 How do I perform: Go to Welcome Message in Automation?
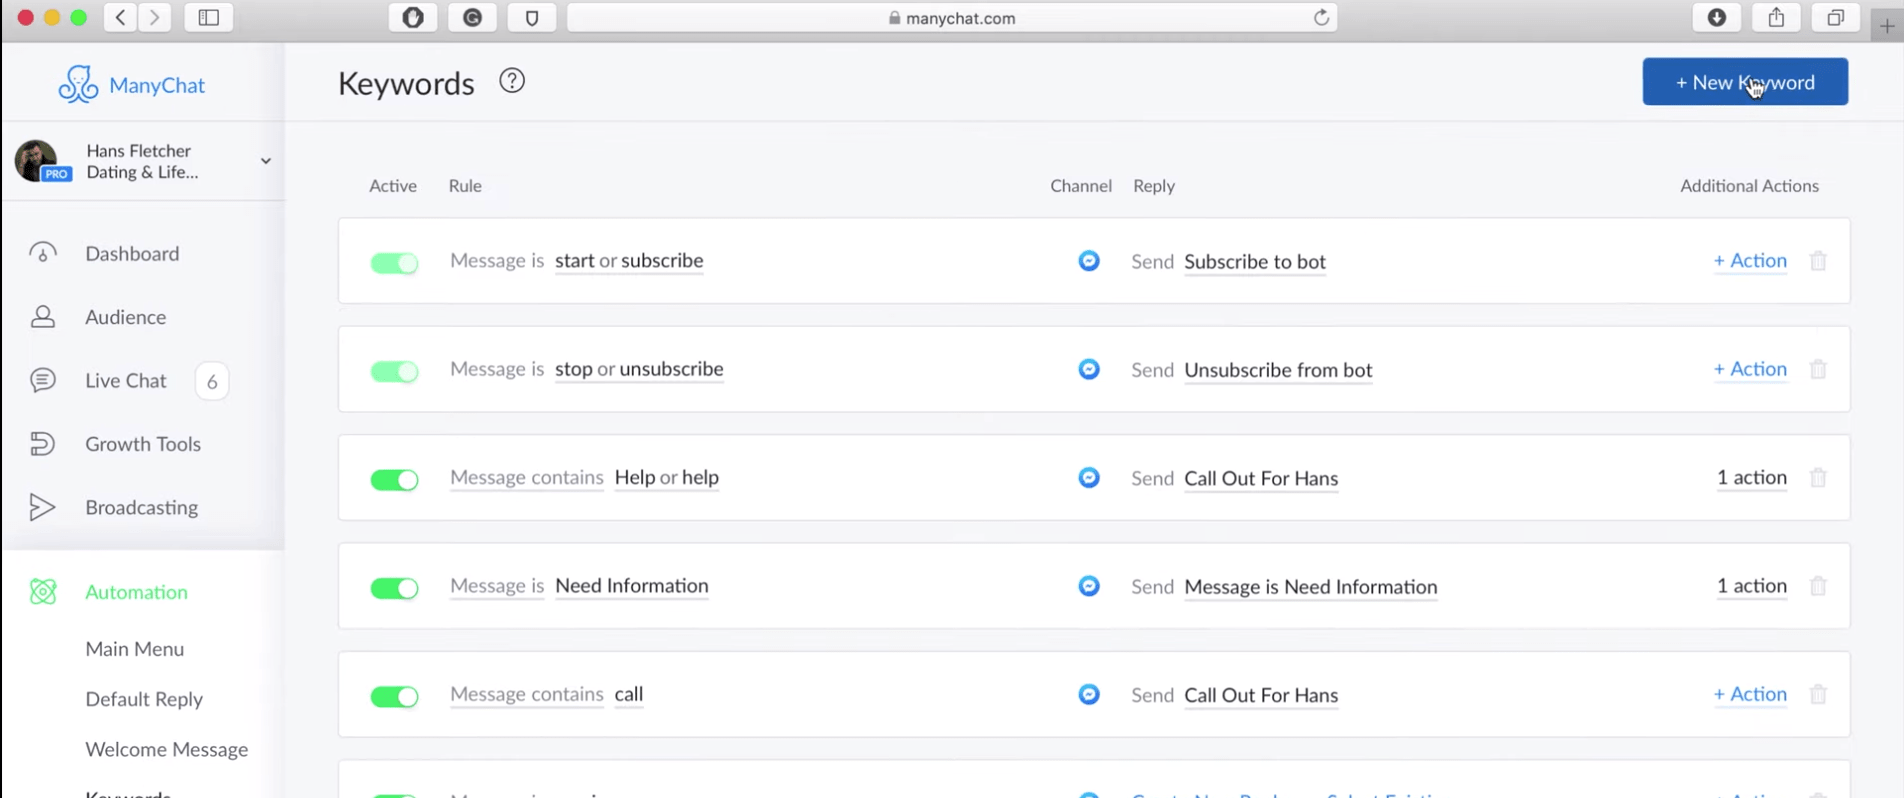tap(166, 749)
